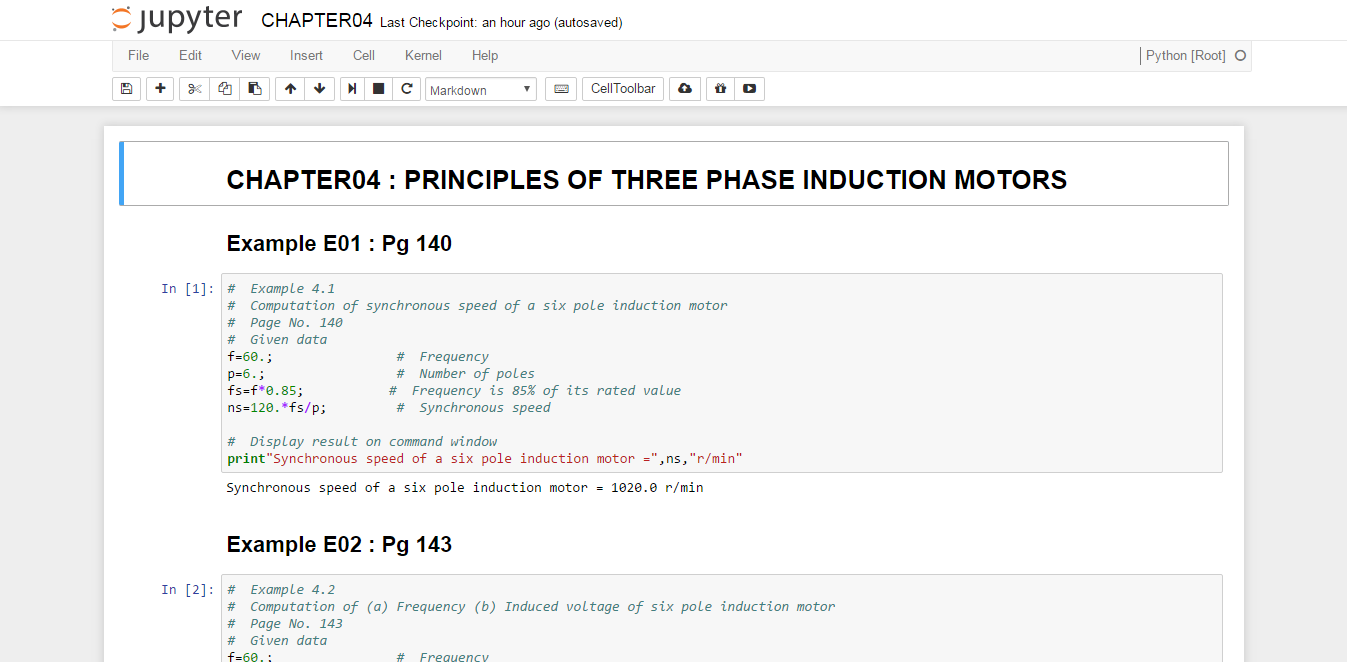Click the CellToolbar button
Screen dimensions: 1347x662
point(623,89)
